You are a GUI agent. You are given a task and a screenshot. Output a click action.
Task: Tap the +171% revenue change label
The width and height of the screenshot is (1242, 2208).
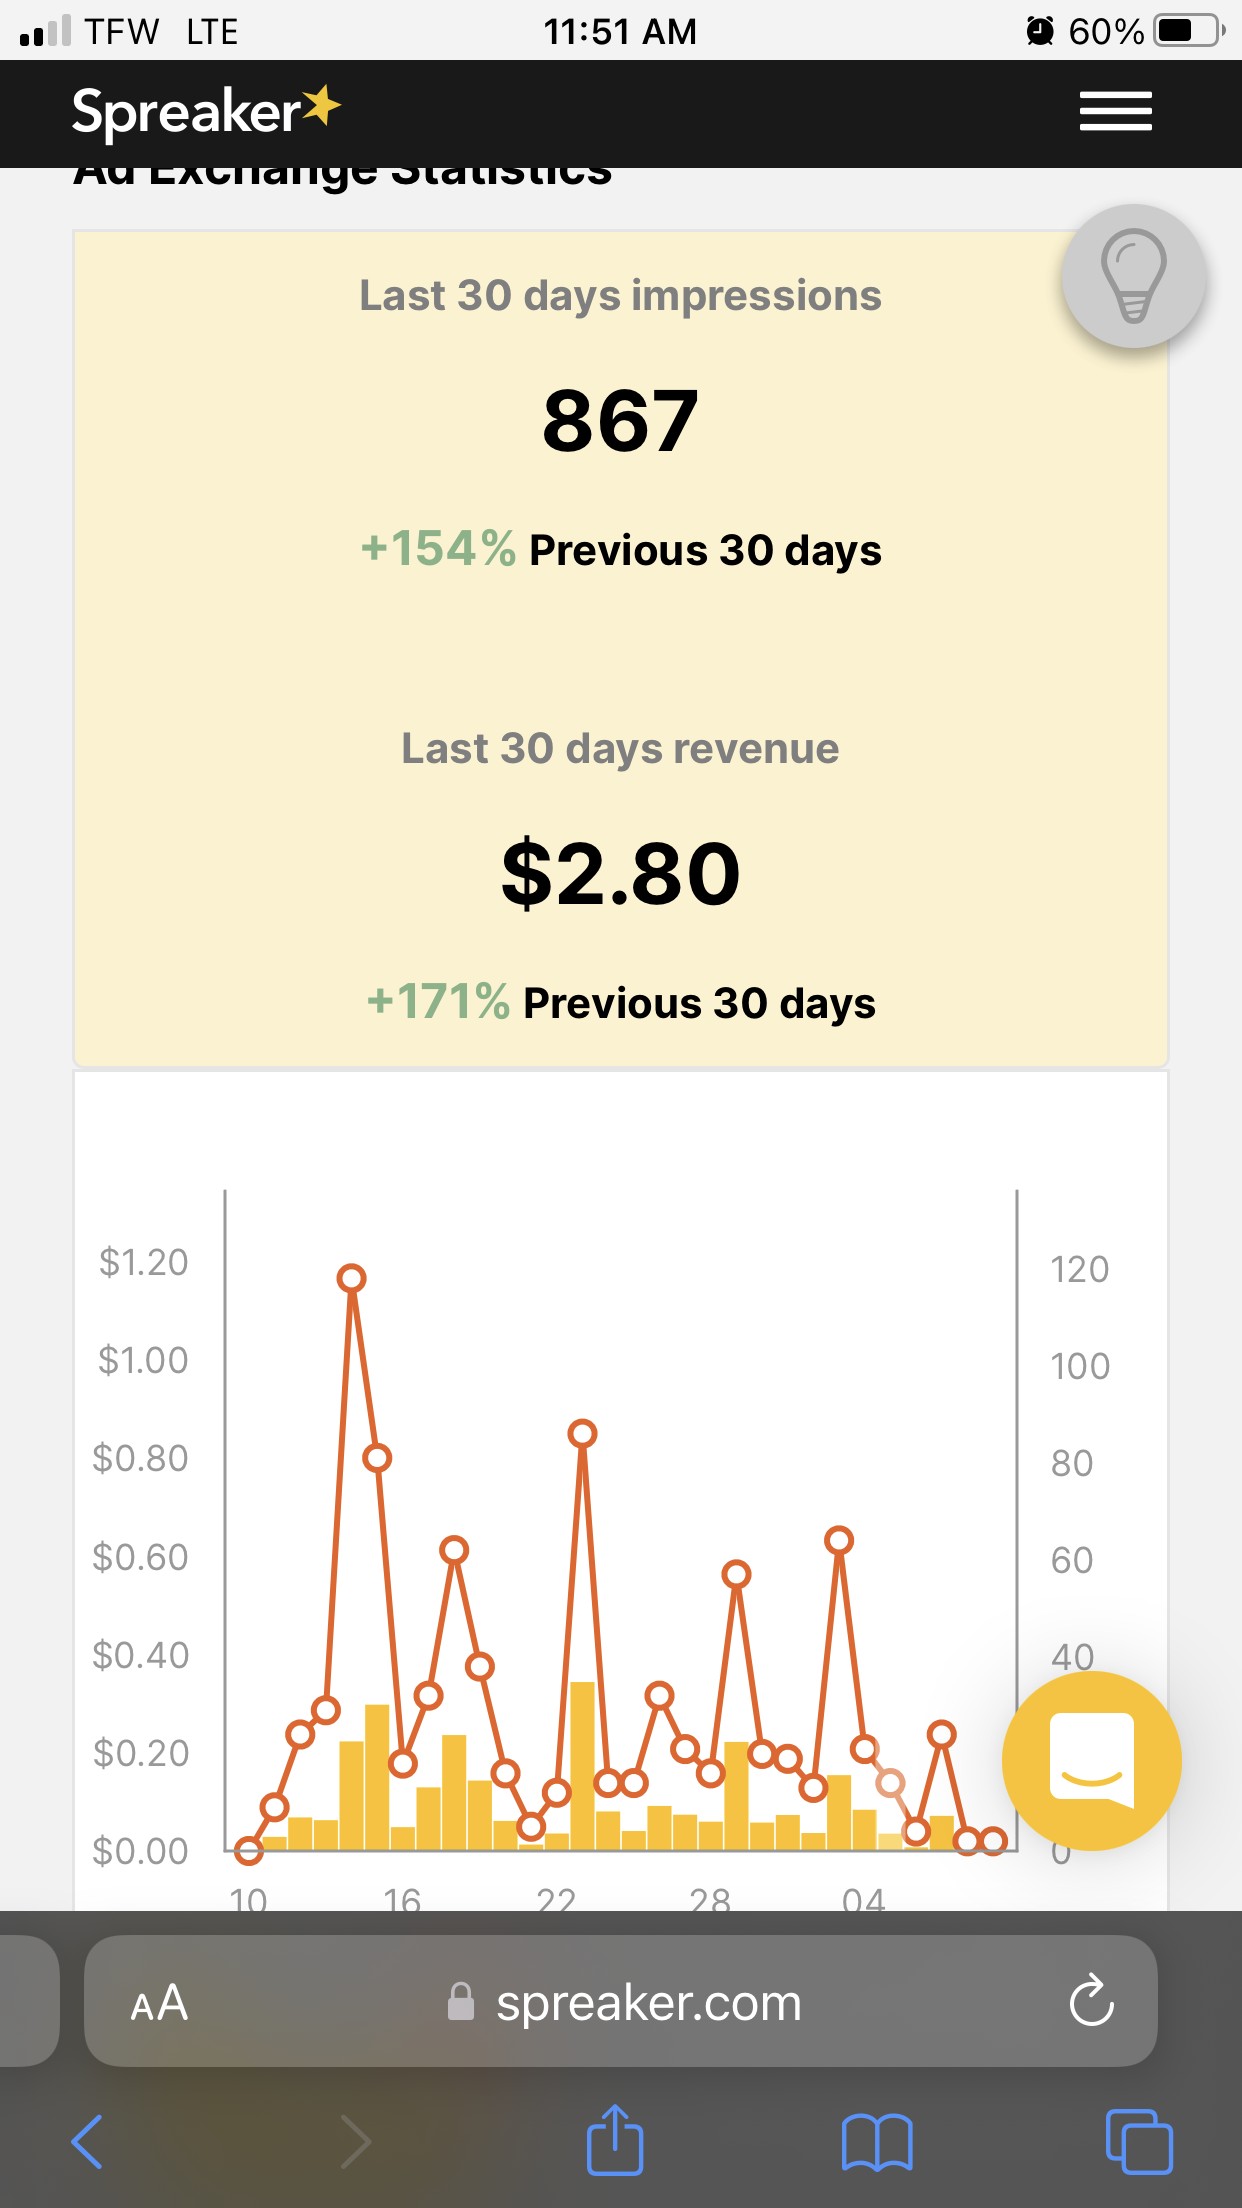438,1002
